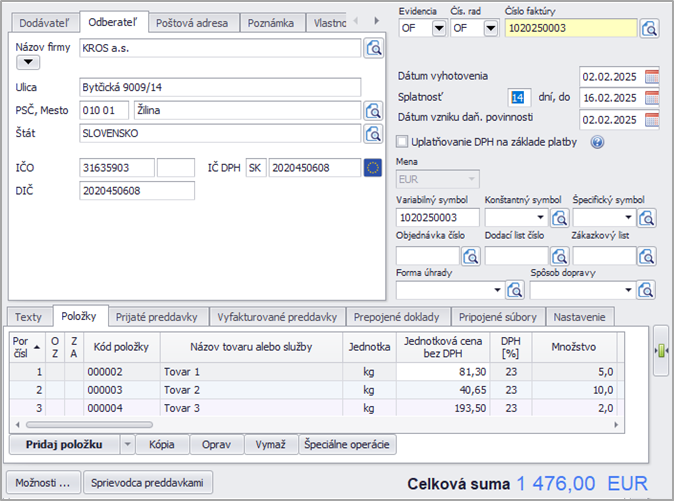Image resolution: width=674 pixels, height=501 pixels.
Task: Click the items table horizontal scrollbar
Action: coord(89,425)
